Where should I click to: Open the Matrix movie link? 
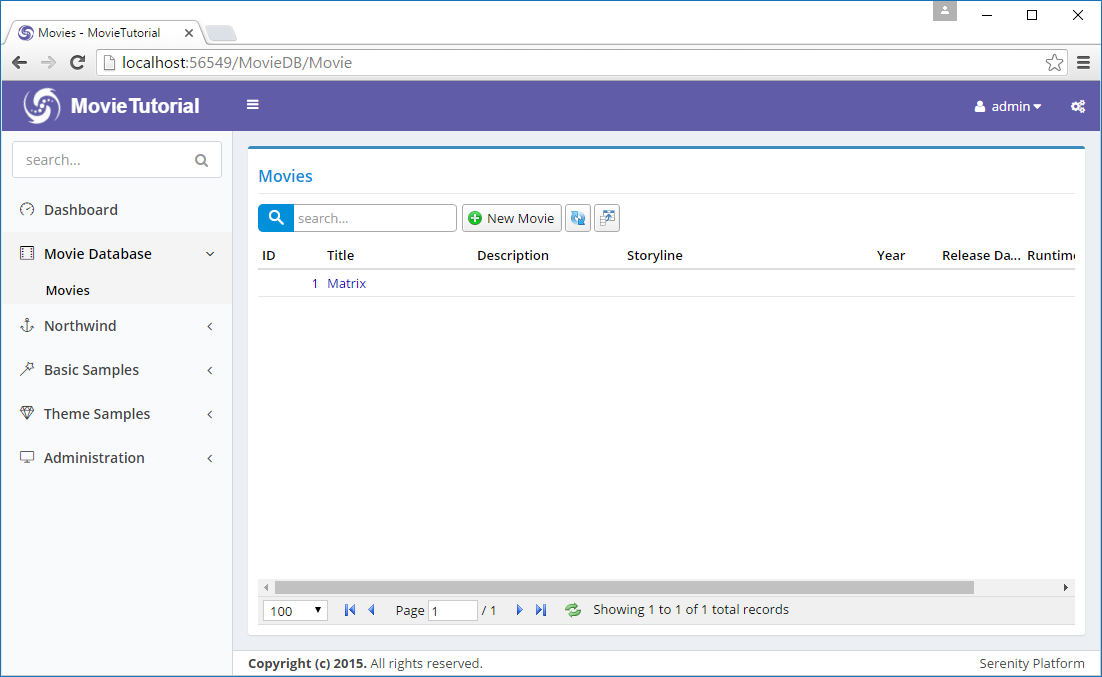[346, 284]
